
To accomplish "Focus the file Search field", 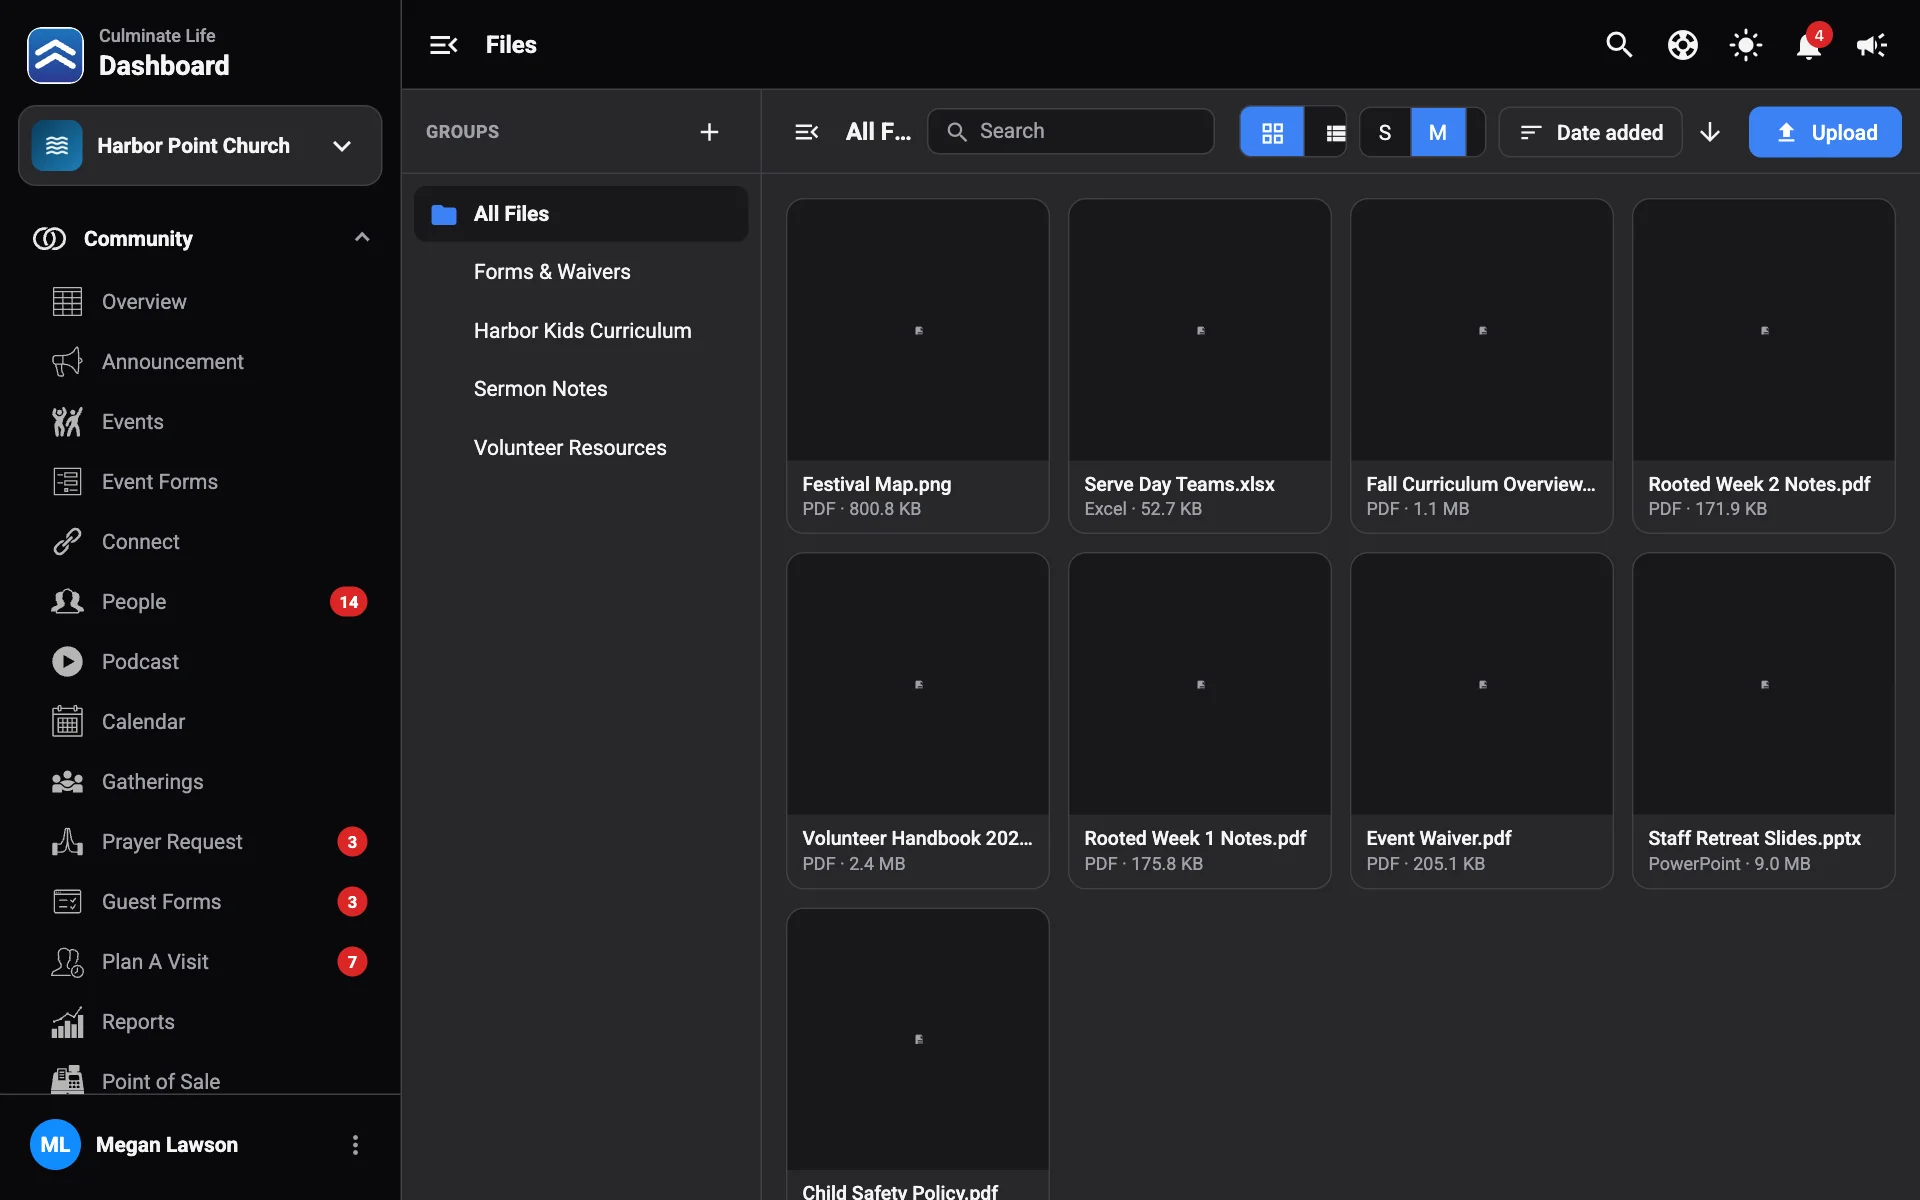I will tap(1070, 131).
